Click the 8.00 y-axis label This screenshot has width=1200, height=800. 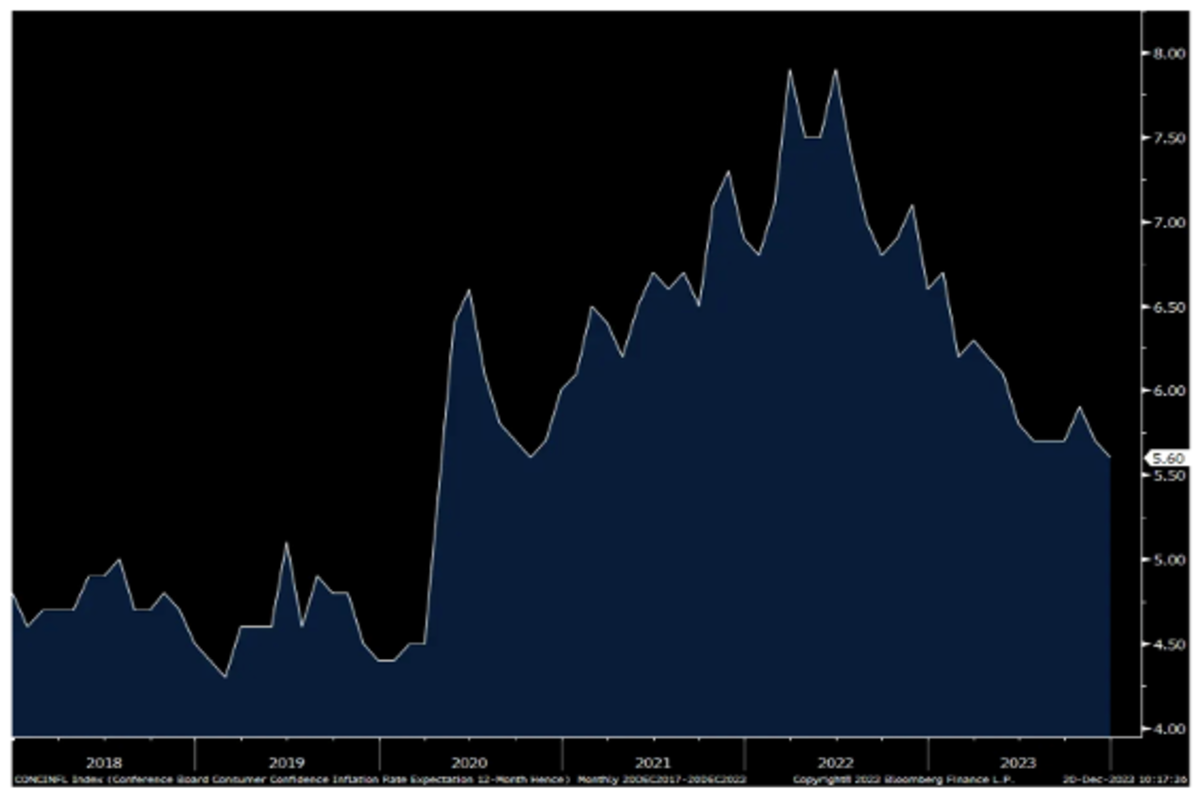point(1163,54)
